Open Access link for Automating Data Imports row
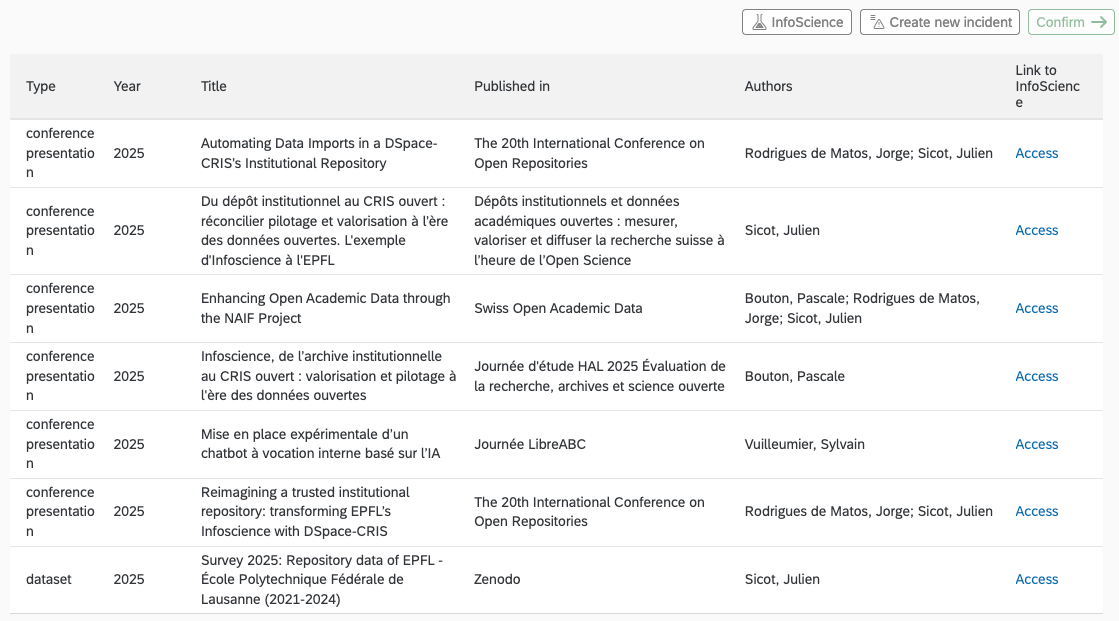The image size is (1119, 621). pyautogui.click(x=1036, y=153)
